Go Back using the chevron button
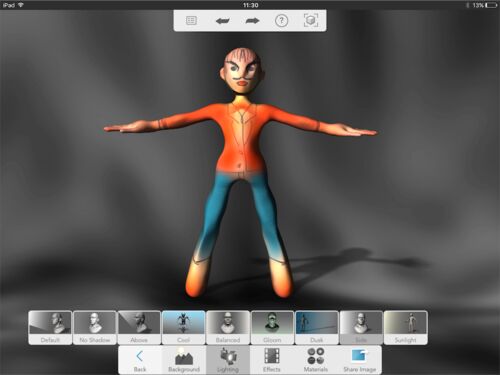 [140, 360]
